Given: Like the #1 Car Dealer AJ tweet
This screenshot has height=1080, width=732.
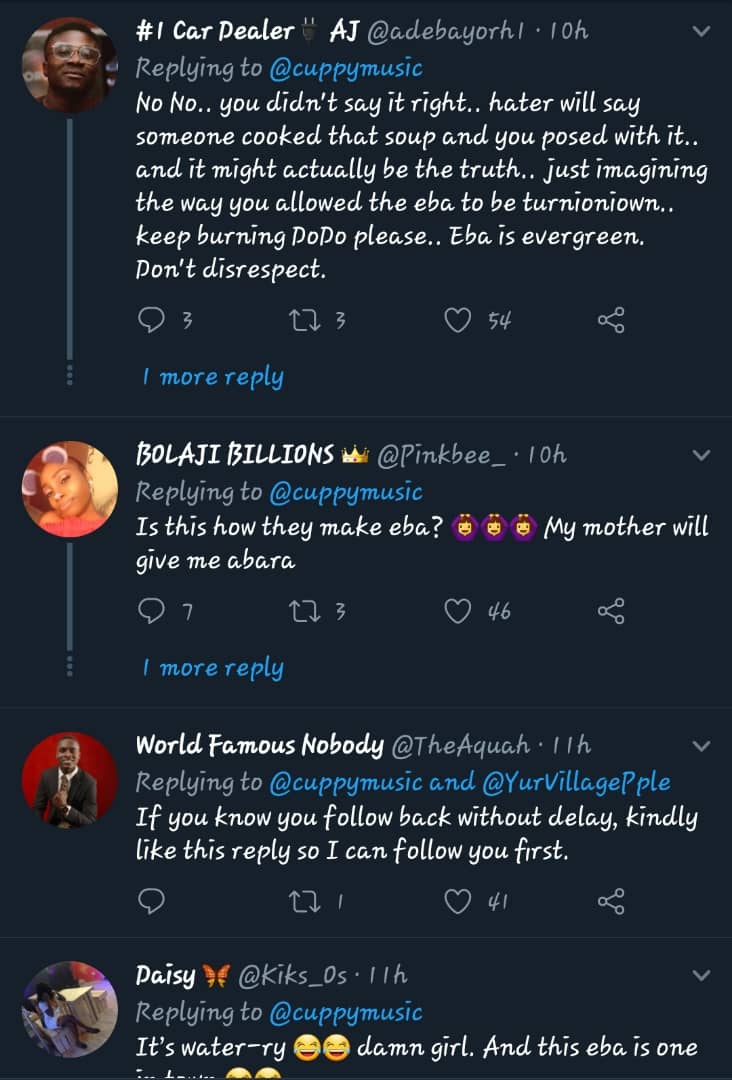Looking at the screenshot, I should (458, 320).
